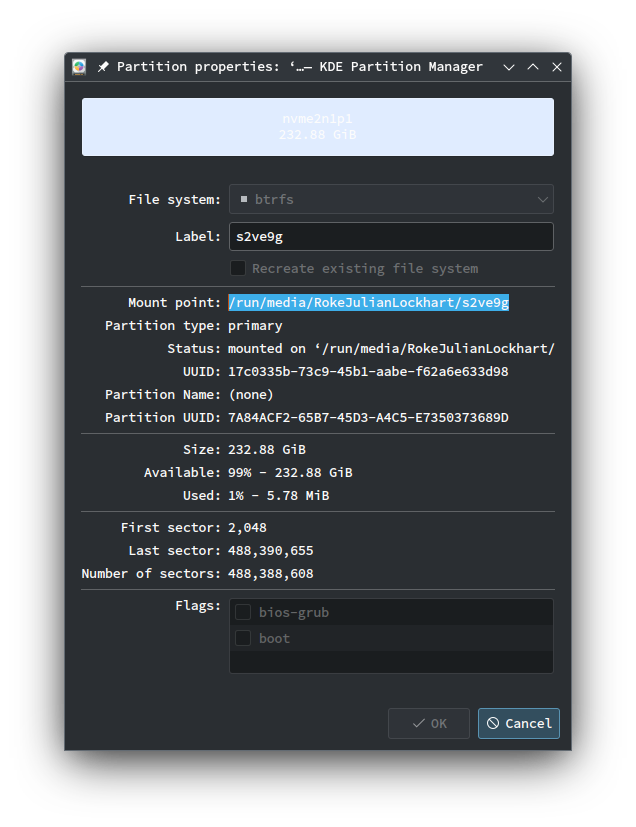Minimize the Partition properties dialog
Image resolution: width=636 pixels, height=827 pixels.
(x=509, y=67)
